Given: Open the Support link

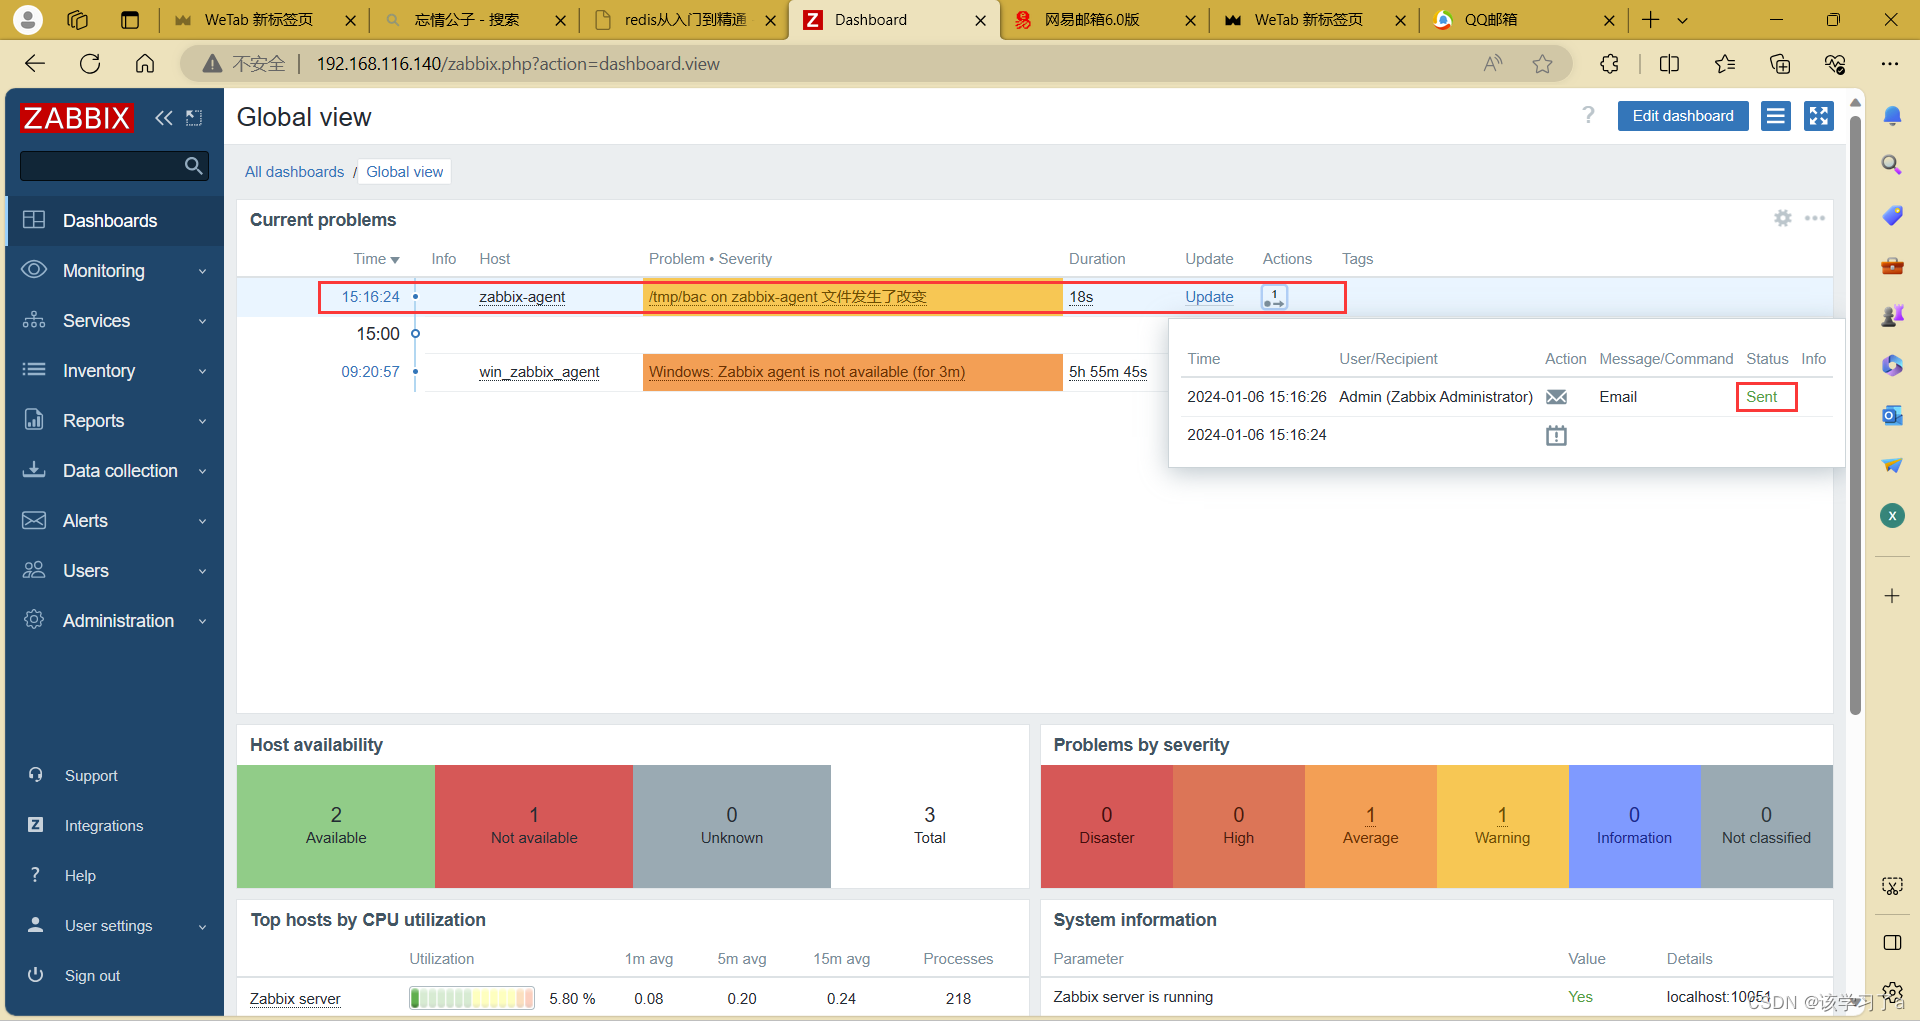Looking at the screenshot, I should point(91,776).
